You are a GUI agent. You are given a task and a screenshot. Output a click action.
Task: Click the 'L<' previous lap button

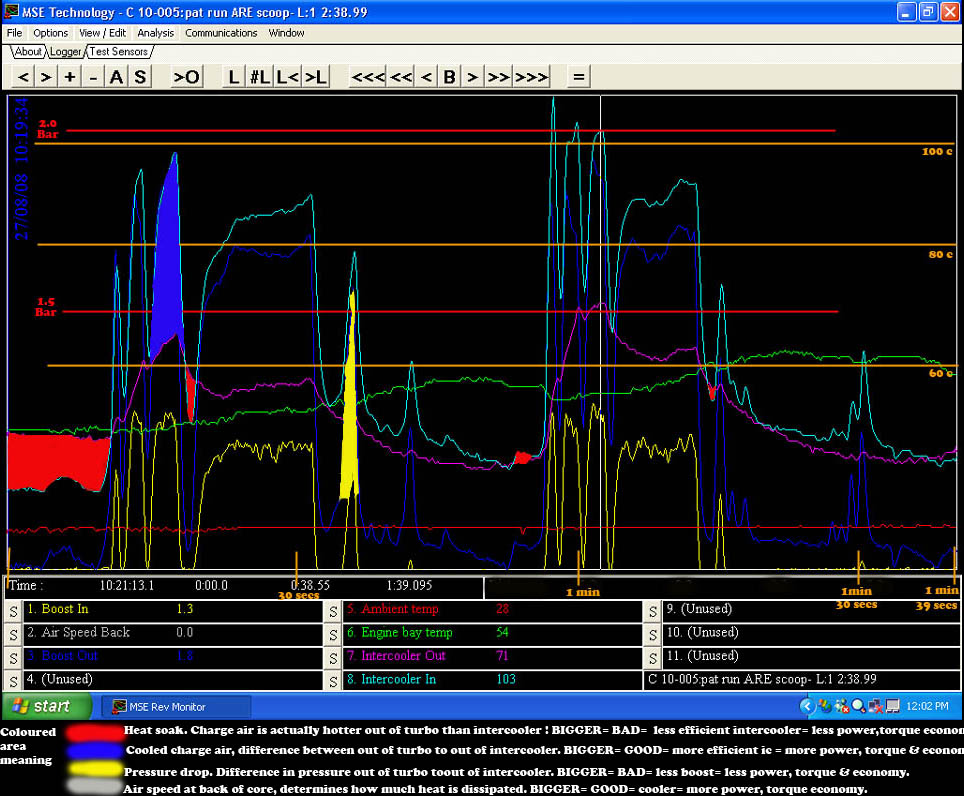pos(287,77)
